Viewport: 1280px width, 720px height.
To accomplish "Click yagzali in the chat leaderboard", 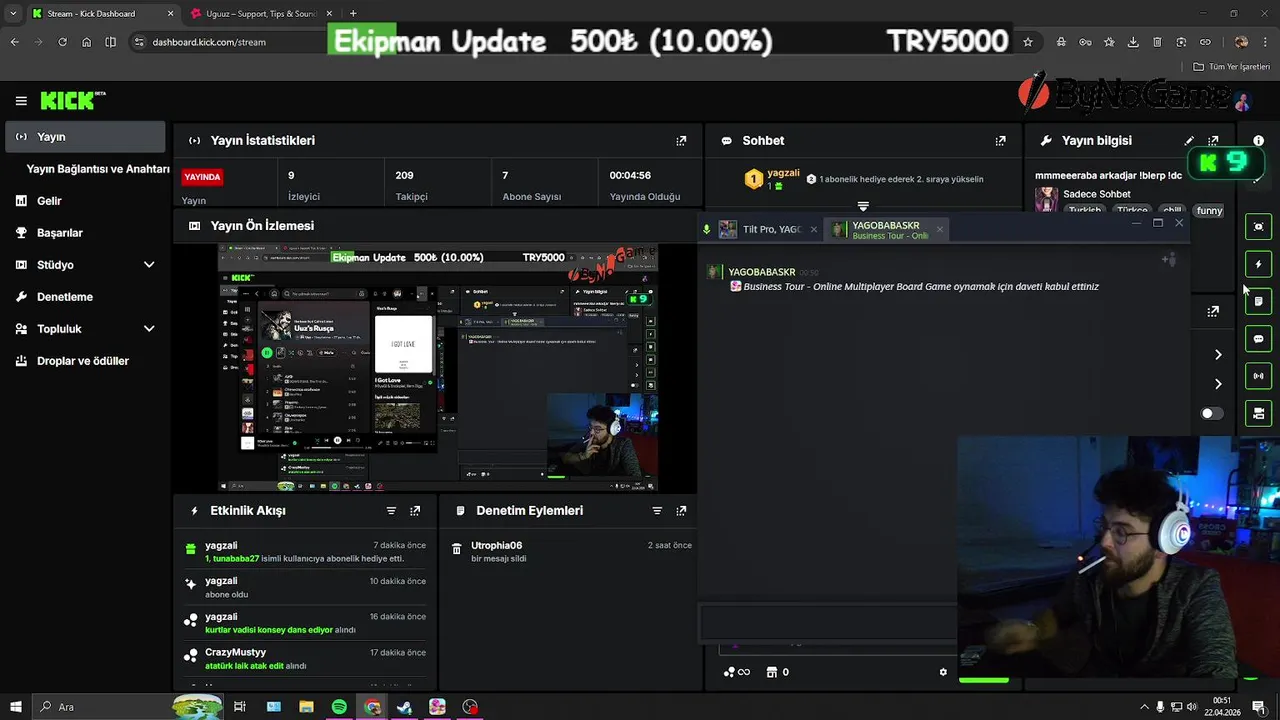I will 783,174.
